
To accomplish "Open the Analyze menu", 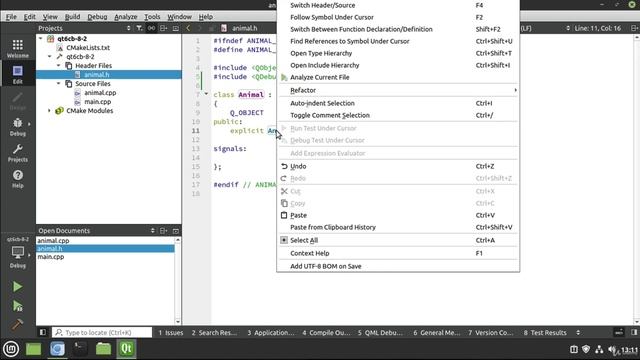I will 126,17.
